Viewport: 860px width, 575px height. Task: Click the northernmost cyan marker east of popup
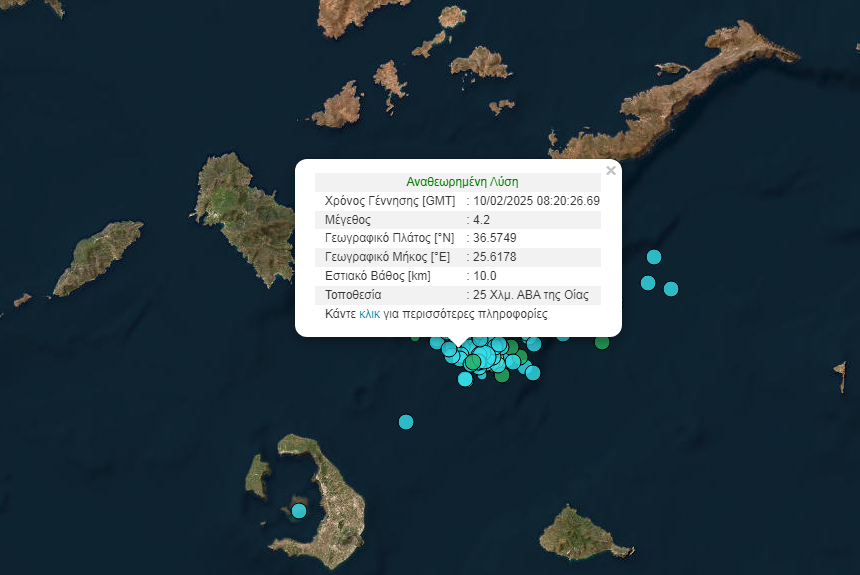coord(654,257)
